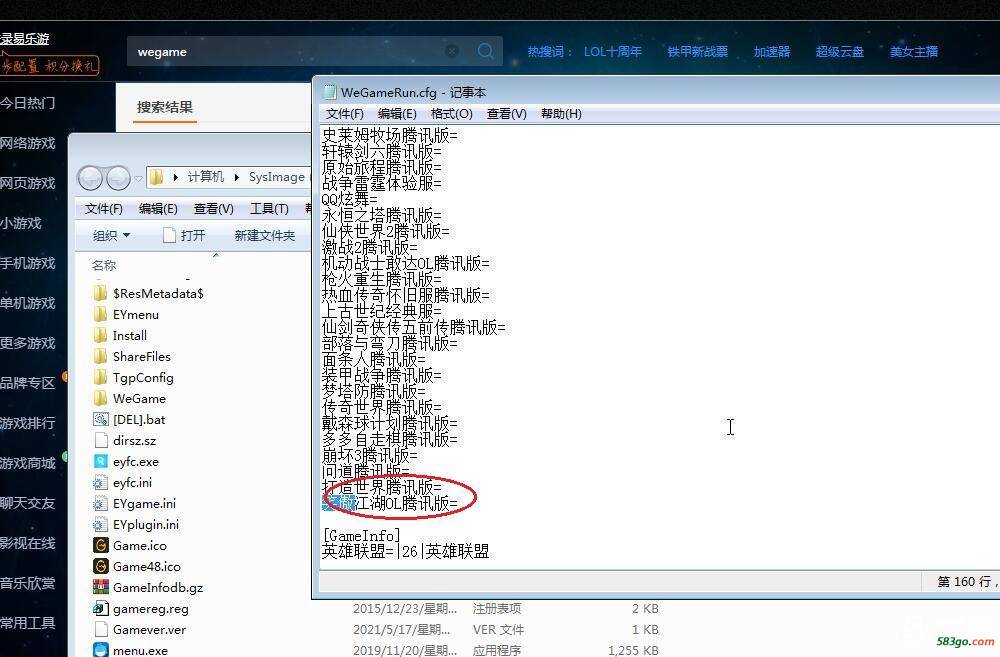Go to 网页游戏 in the sidebar
Screen dimensions: 1000x657
27,183
